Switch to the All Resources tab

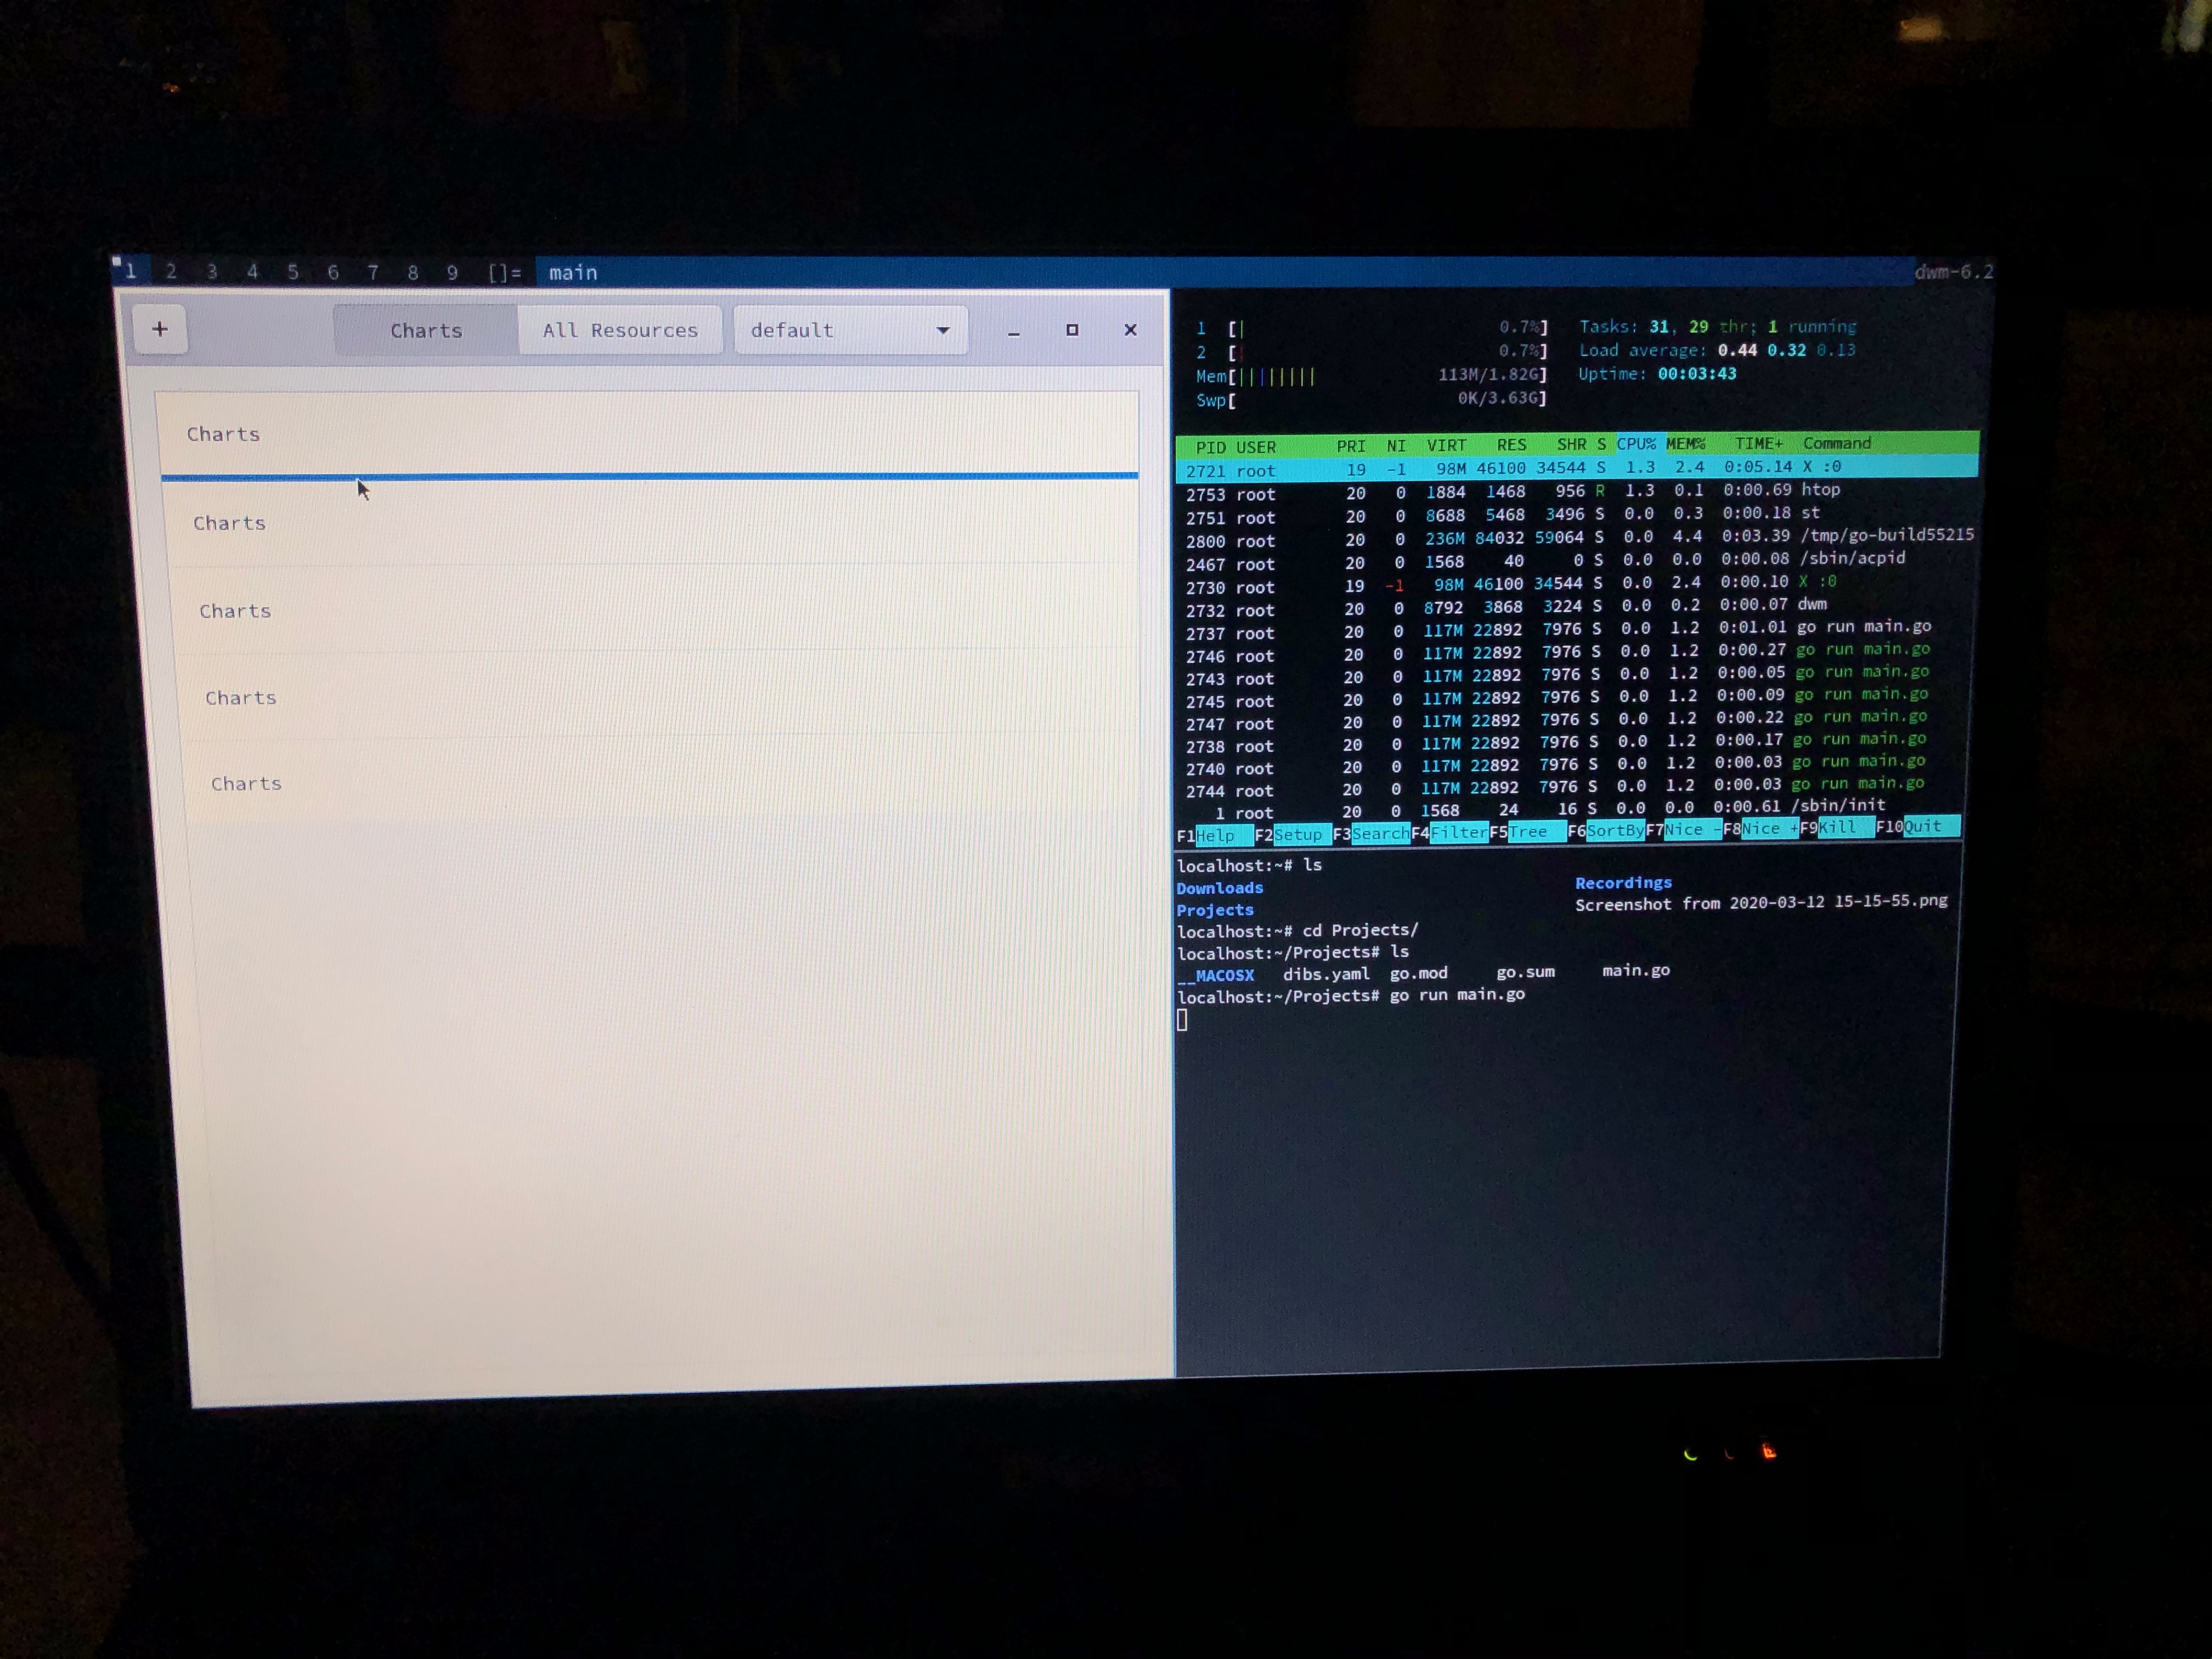(620, 331)
